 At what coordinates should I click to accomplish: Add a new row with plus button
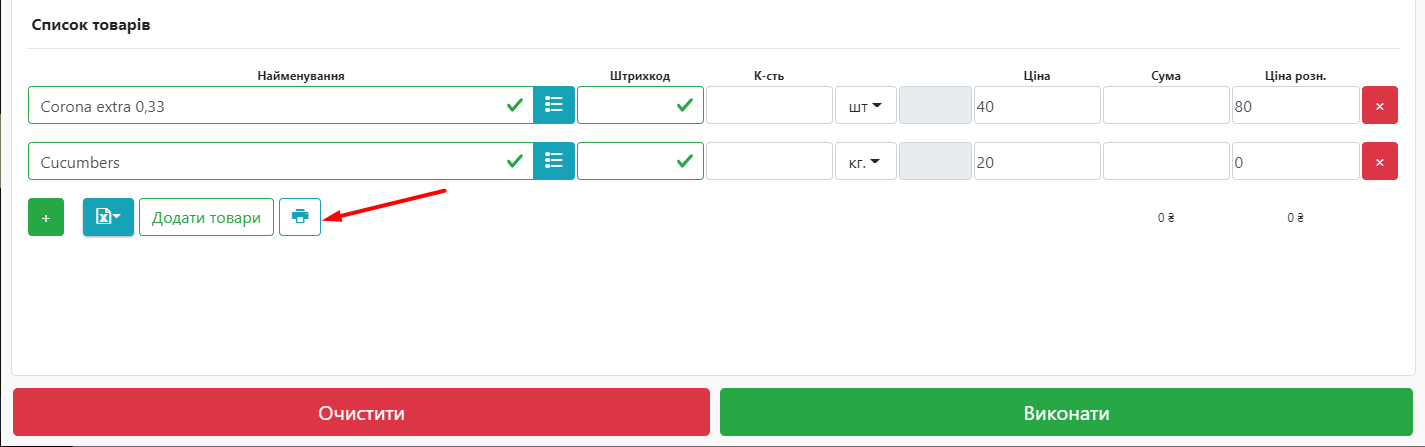coord(46,217)
